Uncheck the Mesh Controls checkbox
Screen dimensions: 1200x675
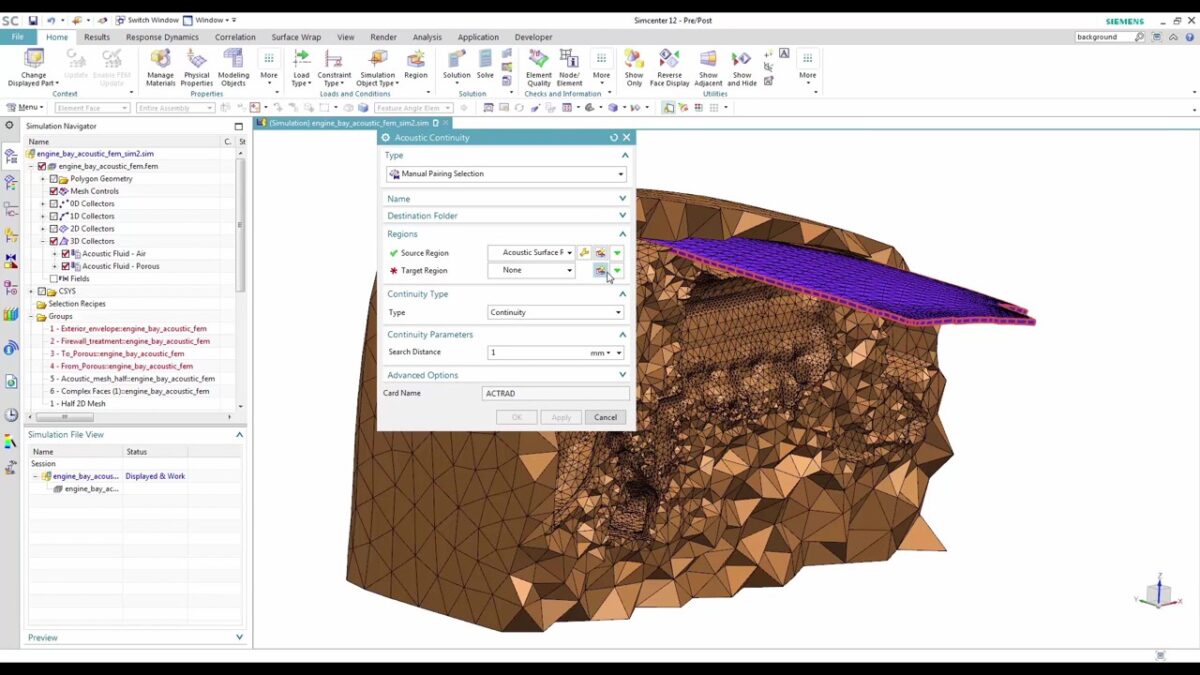(54, 191)
